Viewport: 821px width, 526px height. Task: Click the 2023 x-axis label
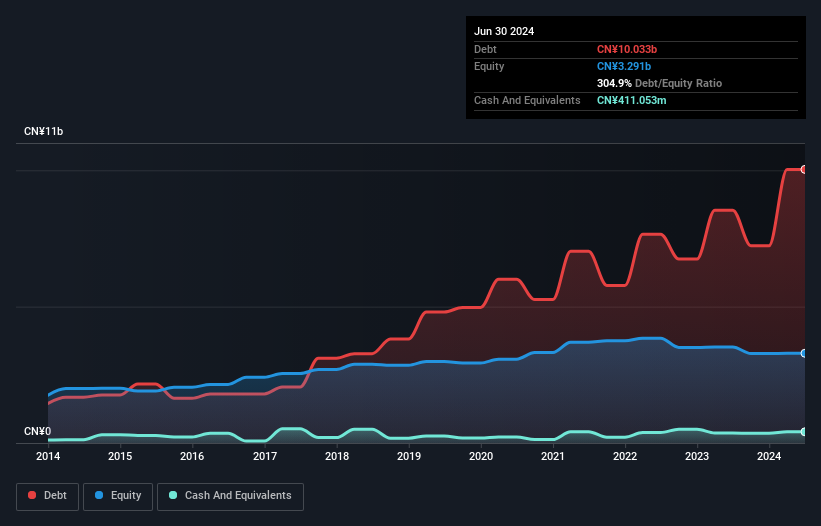coord(697,456)
